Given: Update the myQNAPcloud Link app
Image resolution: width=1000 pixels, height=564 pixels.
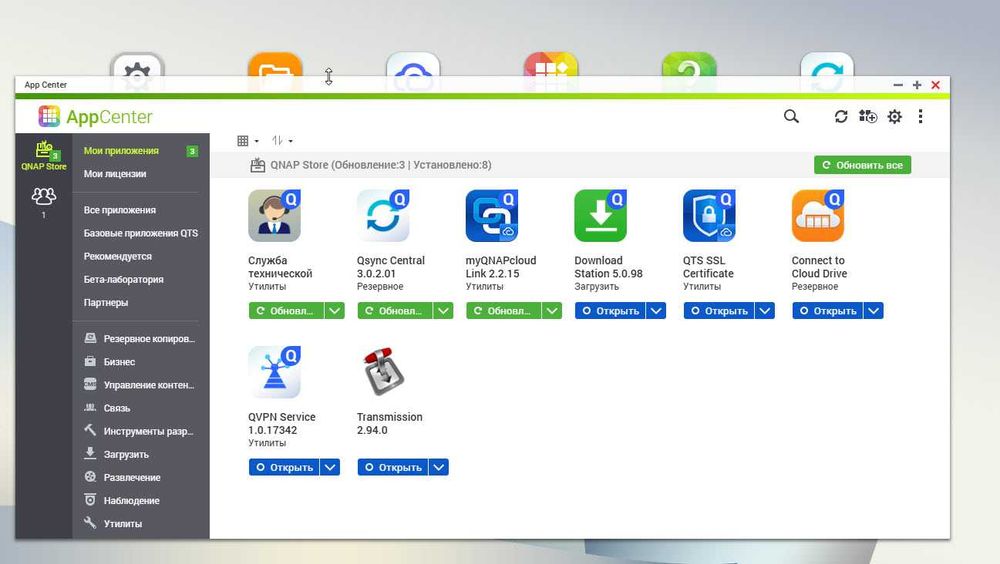Looking at the screenshot, I should pyautogui.click(x=504, y=311).
